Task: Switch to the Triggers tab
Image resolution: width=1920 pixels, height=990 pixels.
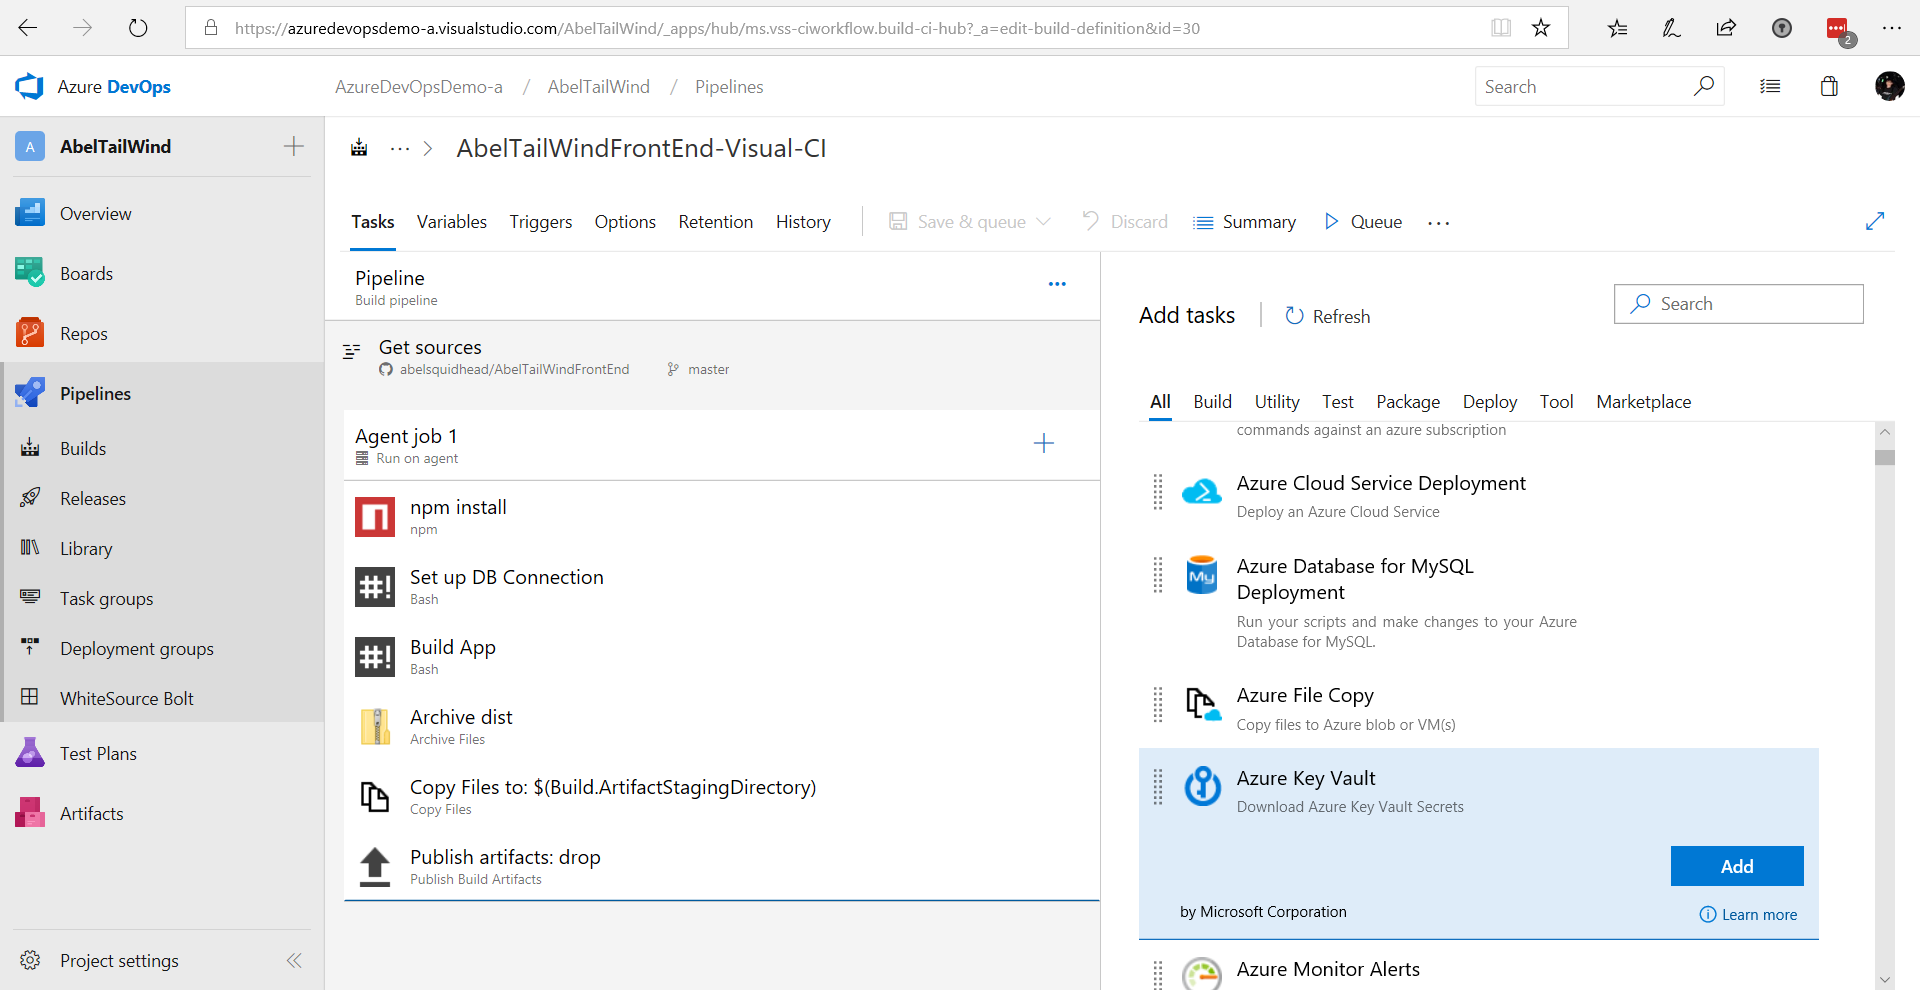Action: point(541,222)
